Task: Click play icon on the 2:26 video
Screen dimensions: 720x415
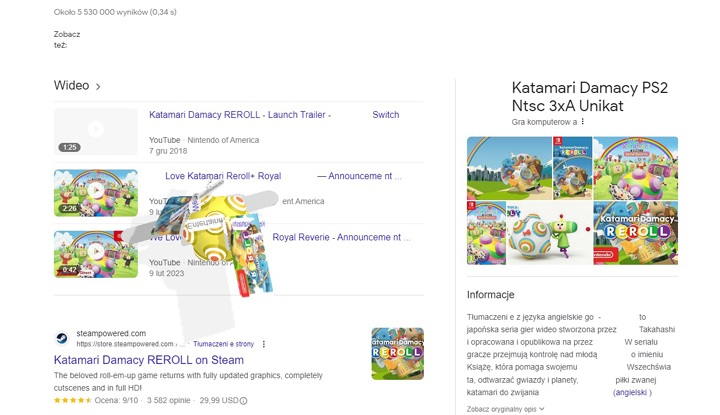Action: click(95, 190)
